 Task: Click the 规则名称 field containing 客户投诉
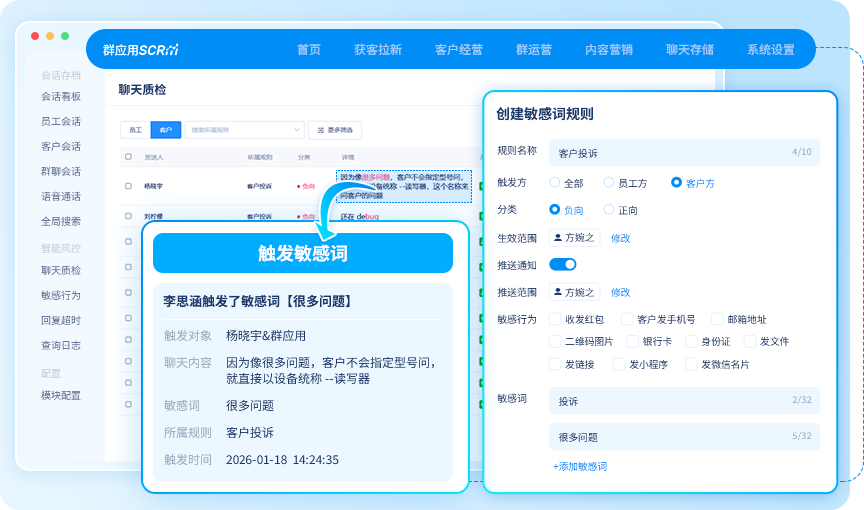coord(684,153)
